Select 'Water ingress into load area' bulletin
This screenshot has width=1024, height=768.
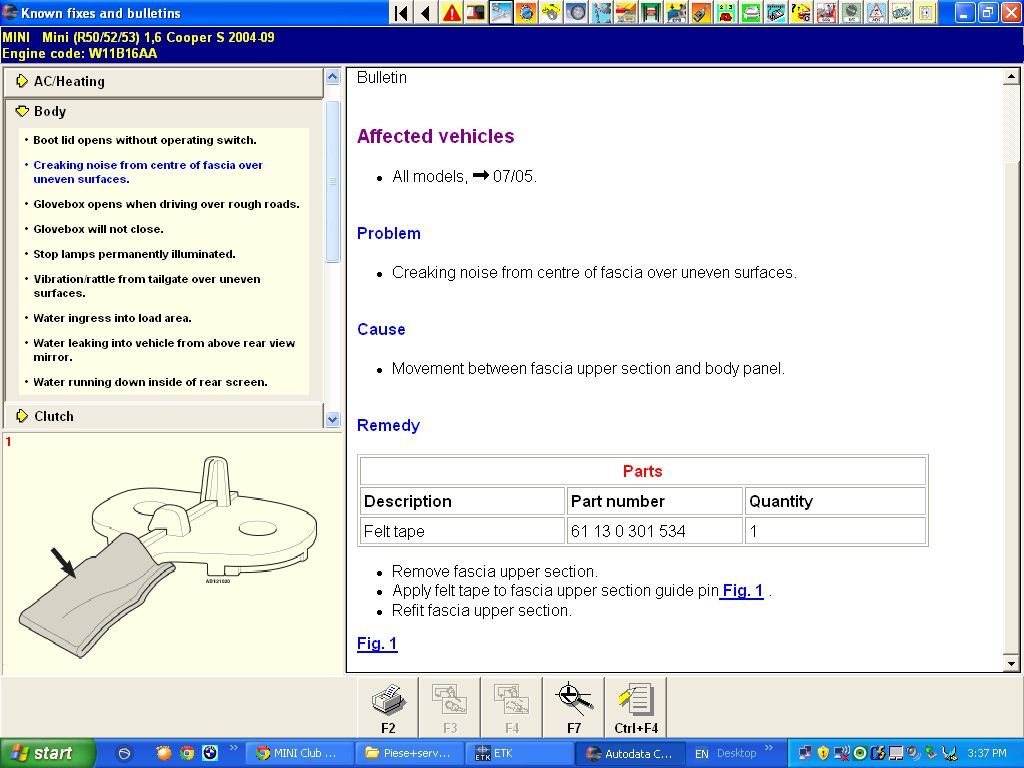[x=112, y=318]
